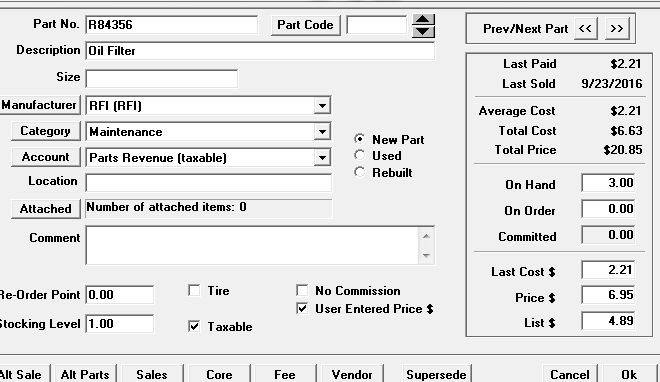
Task: Enable the Tire checkbox
Action: tap(194, 290)
